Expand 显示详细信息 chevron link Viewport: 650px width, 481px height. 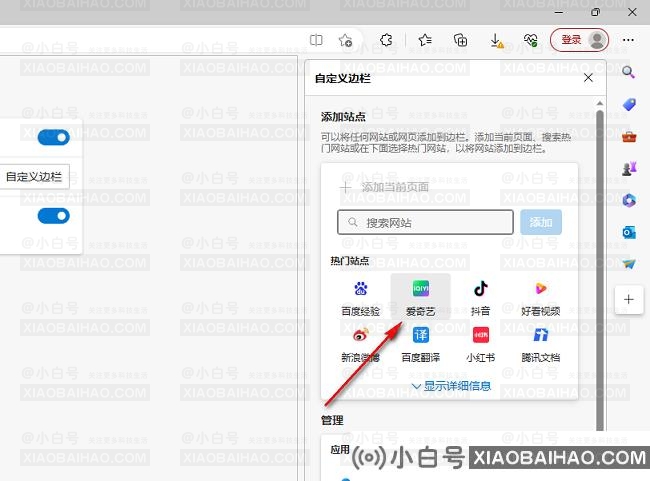tap(451, 386)
